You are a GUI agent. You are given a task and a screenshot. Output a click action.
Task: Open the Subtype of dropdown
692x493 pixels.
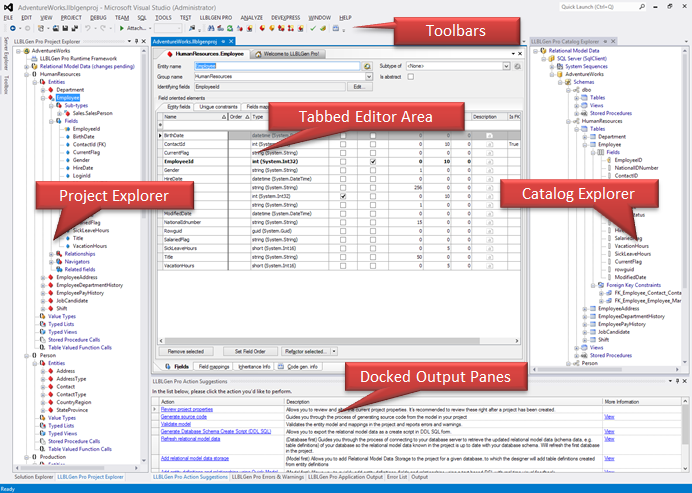click(506, 66)
